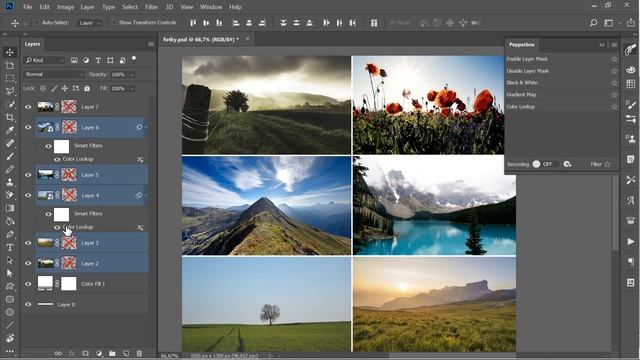Hide Layer 0 visibility eye
640x360 pixels.
point(28,304)
